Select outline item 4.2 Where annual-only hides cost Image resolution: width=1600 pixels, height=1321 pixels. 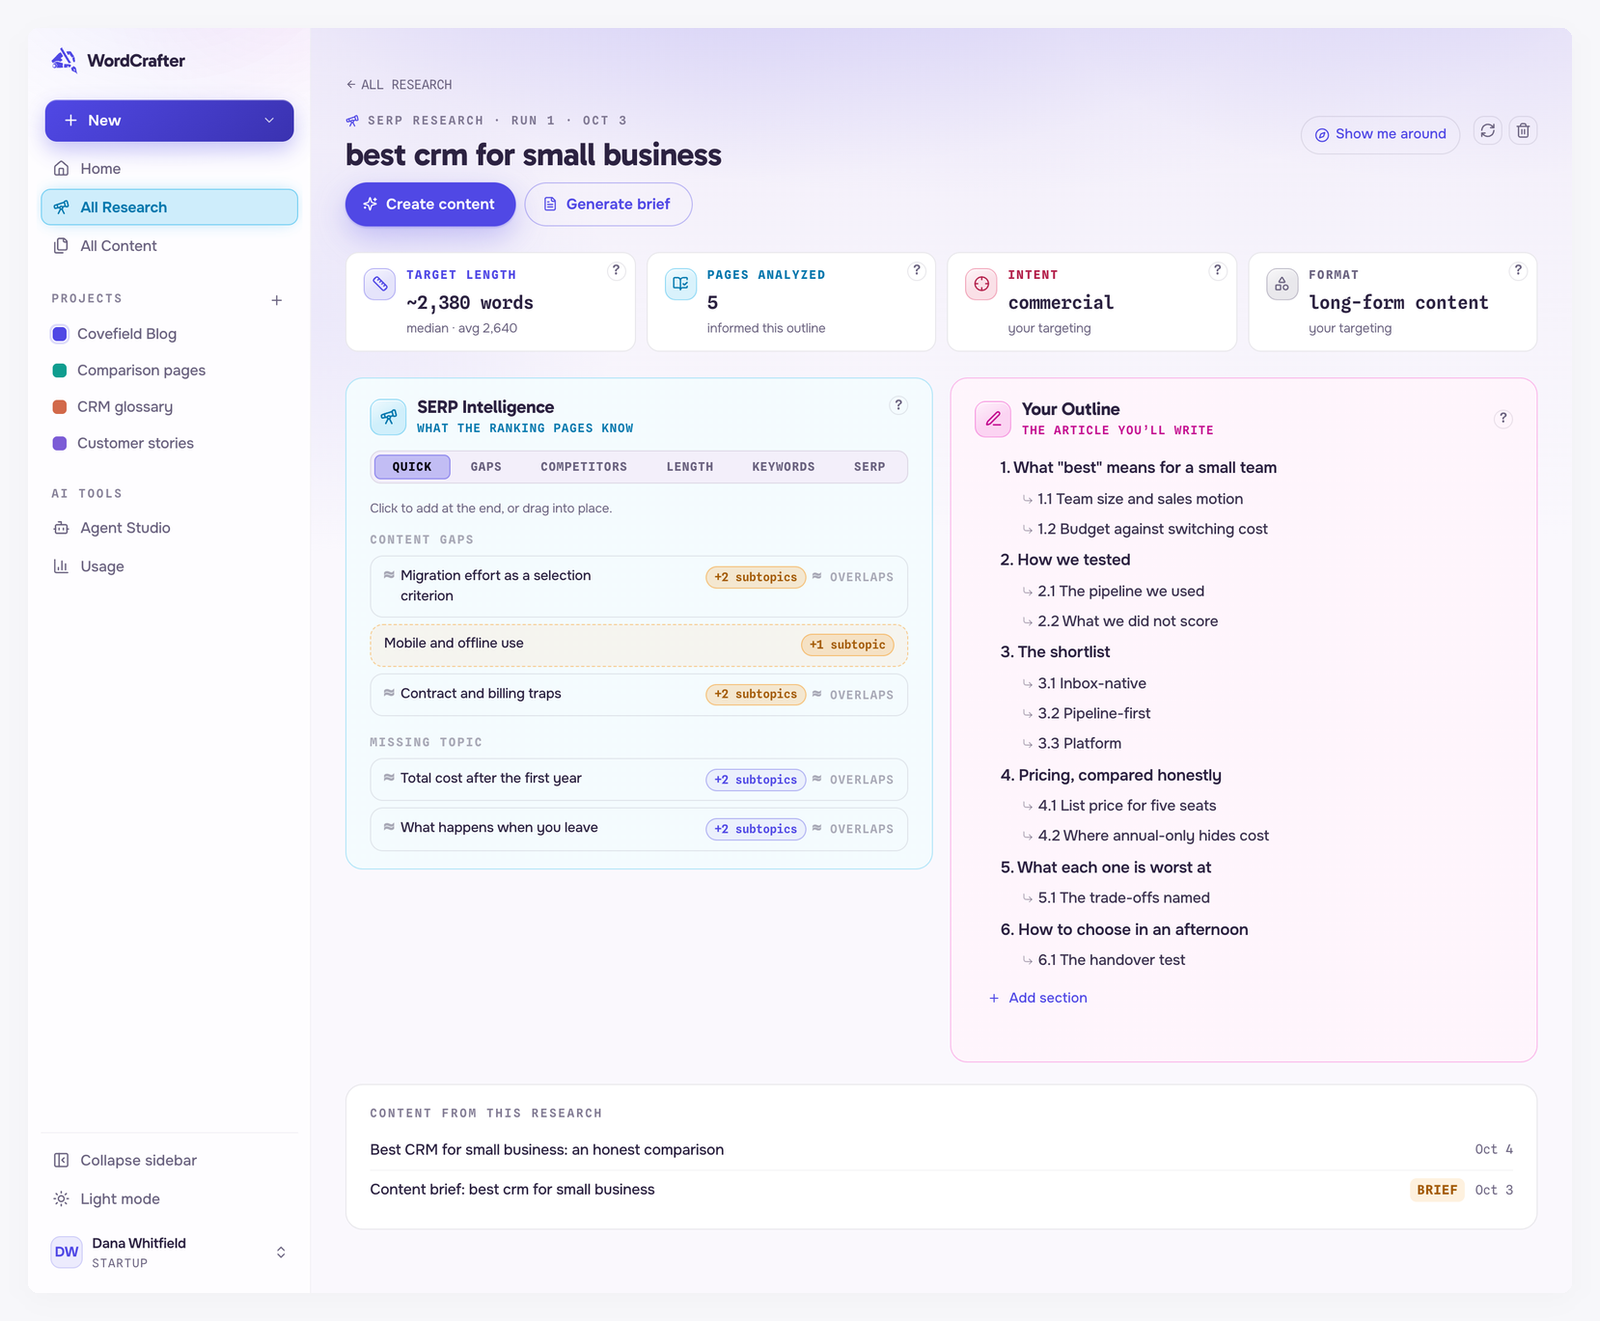tap(1153, 836)
